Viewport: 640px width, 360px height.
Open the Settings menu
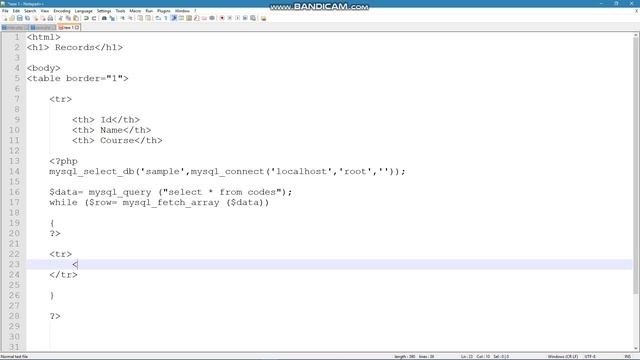[104, 11]
